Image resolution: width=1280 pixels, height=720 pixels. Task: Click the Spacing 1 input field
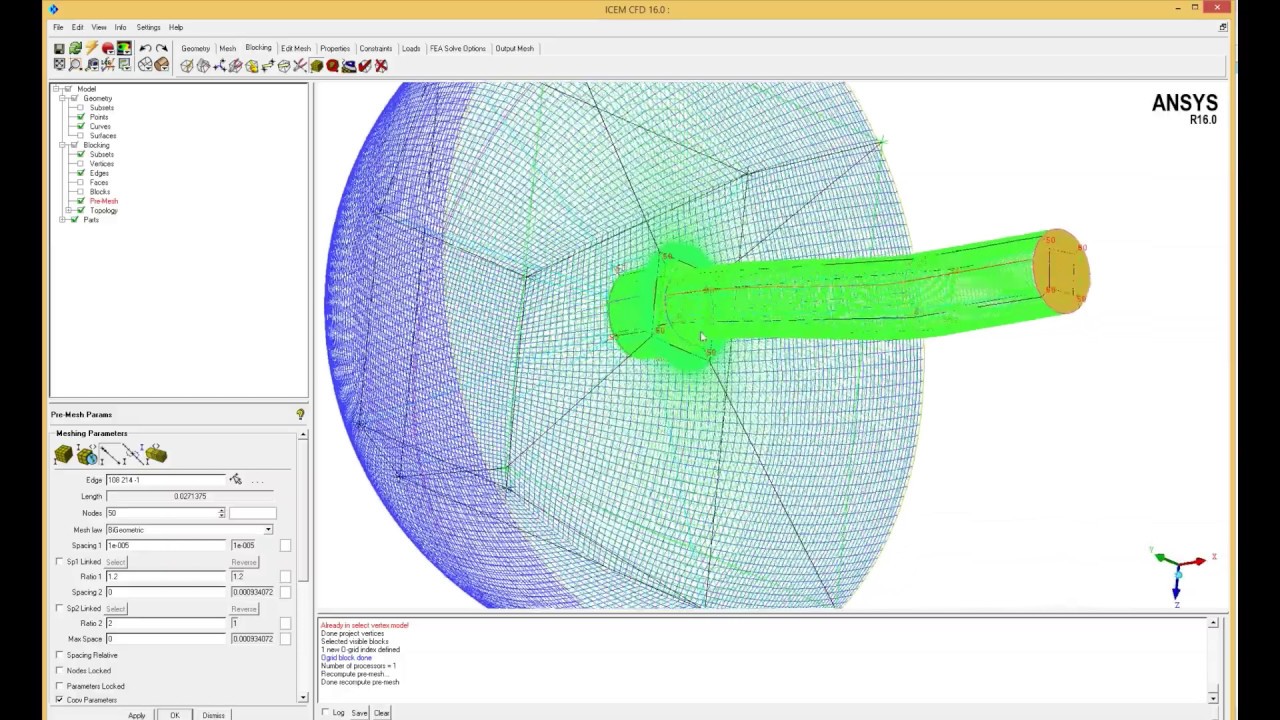(x=166, y=545)
